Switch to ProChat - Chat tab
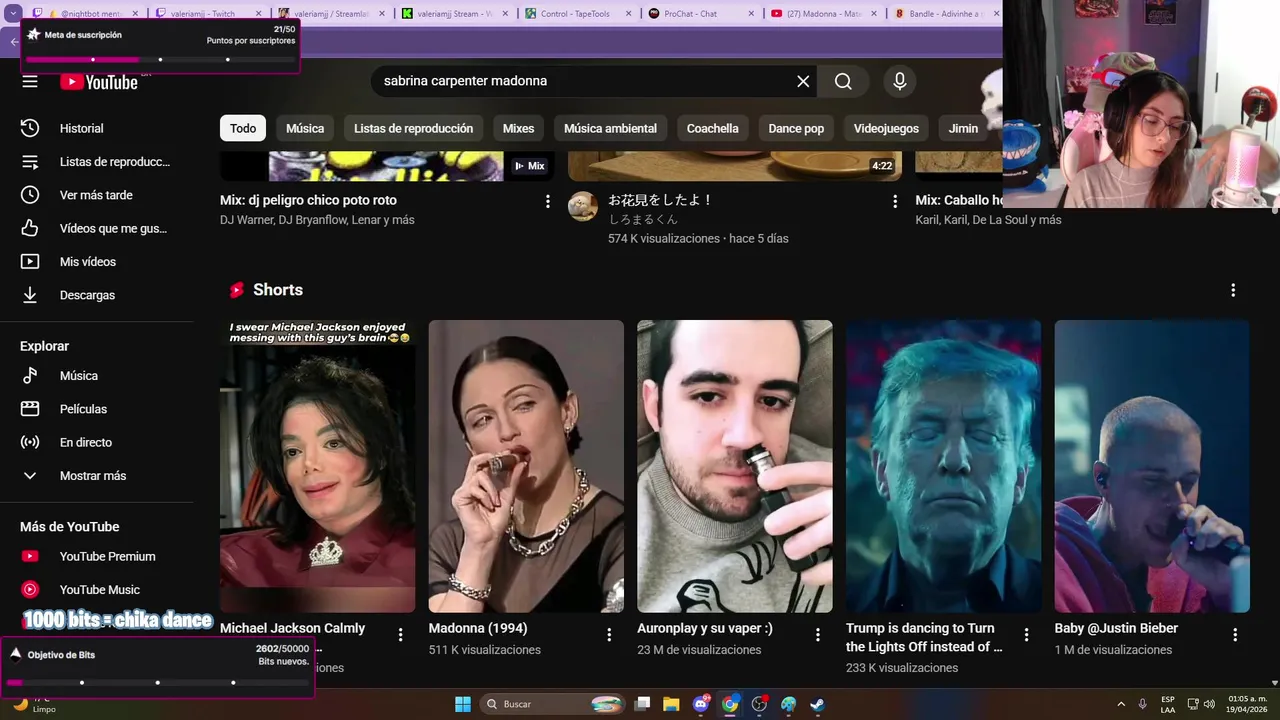The width and height of the screenshot is (1280, 720). [x=699, y=14]
